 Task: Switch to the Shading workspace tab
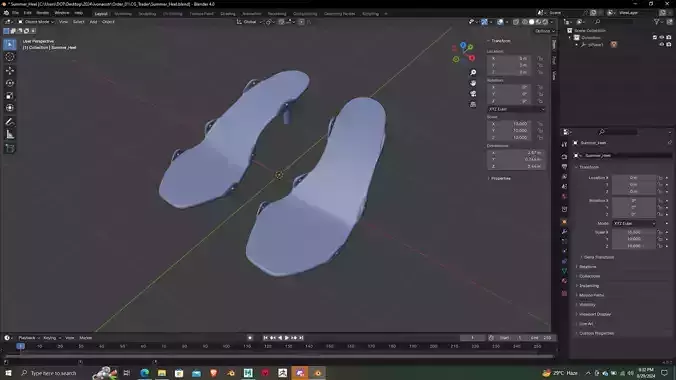228,14
